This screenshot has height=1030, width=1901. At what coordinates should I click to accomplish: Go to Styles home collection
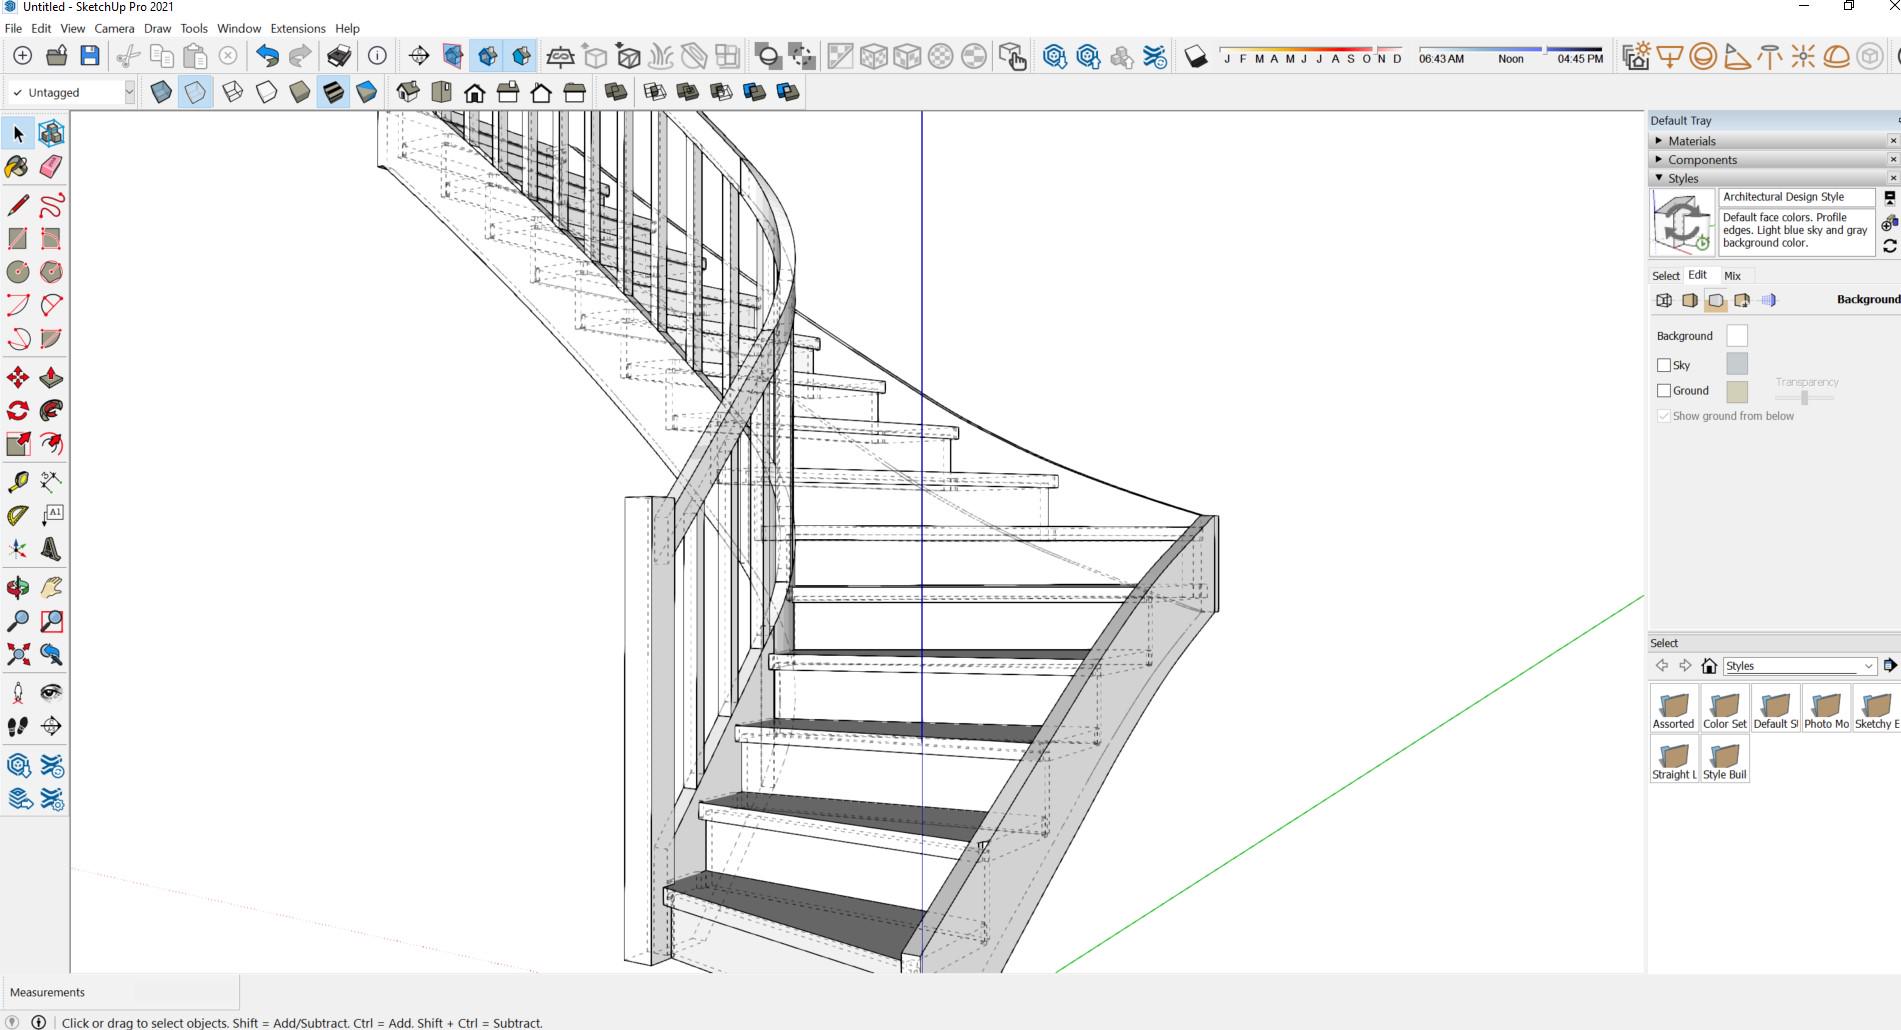pos(1709,666)
